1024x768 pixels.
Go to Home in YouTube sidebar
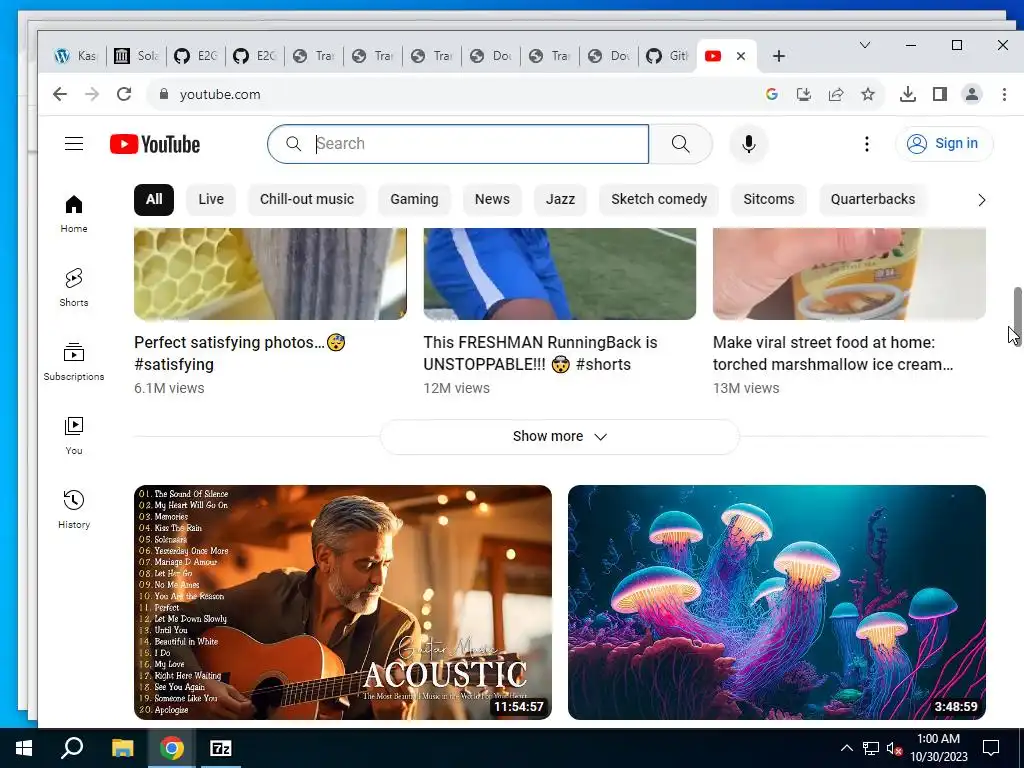click(x=74, y=214)
